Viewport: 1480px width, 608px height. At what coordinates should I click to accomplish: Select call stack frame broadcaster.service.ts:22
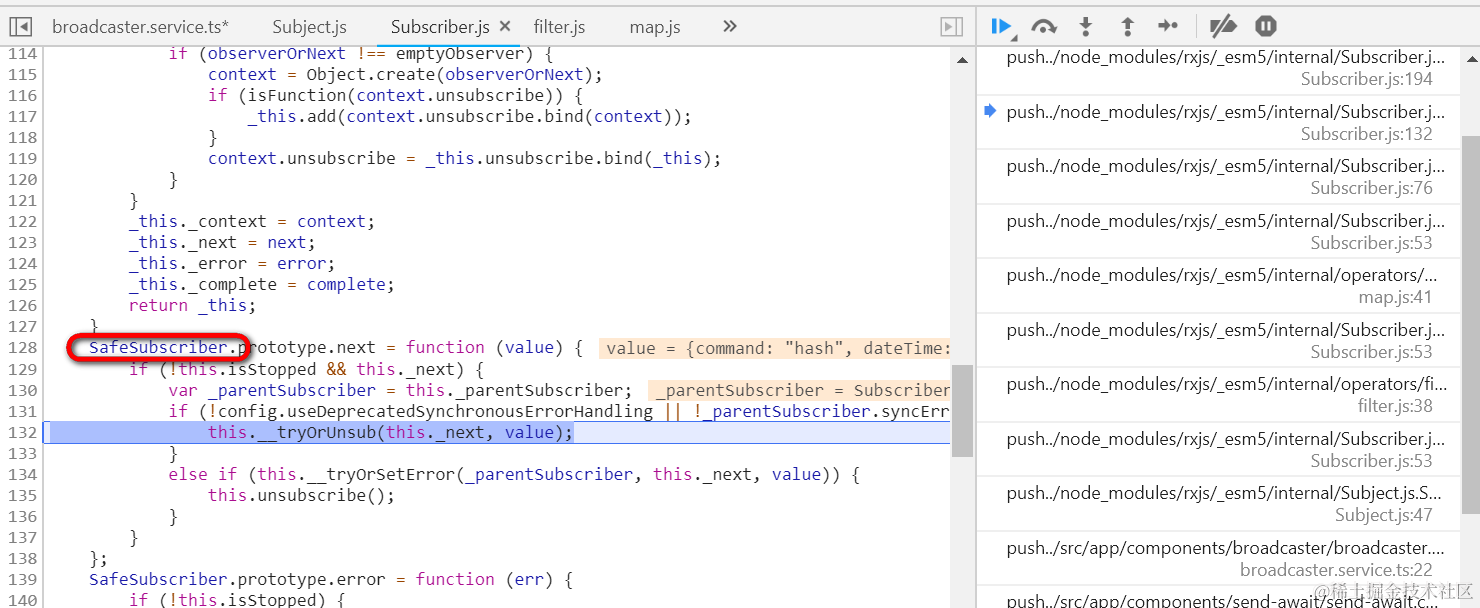pos(1218,559)
